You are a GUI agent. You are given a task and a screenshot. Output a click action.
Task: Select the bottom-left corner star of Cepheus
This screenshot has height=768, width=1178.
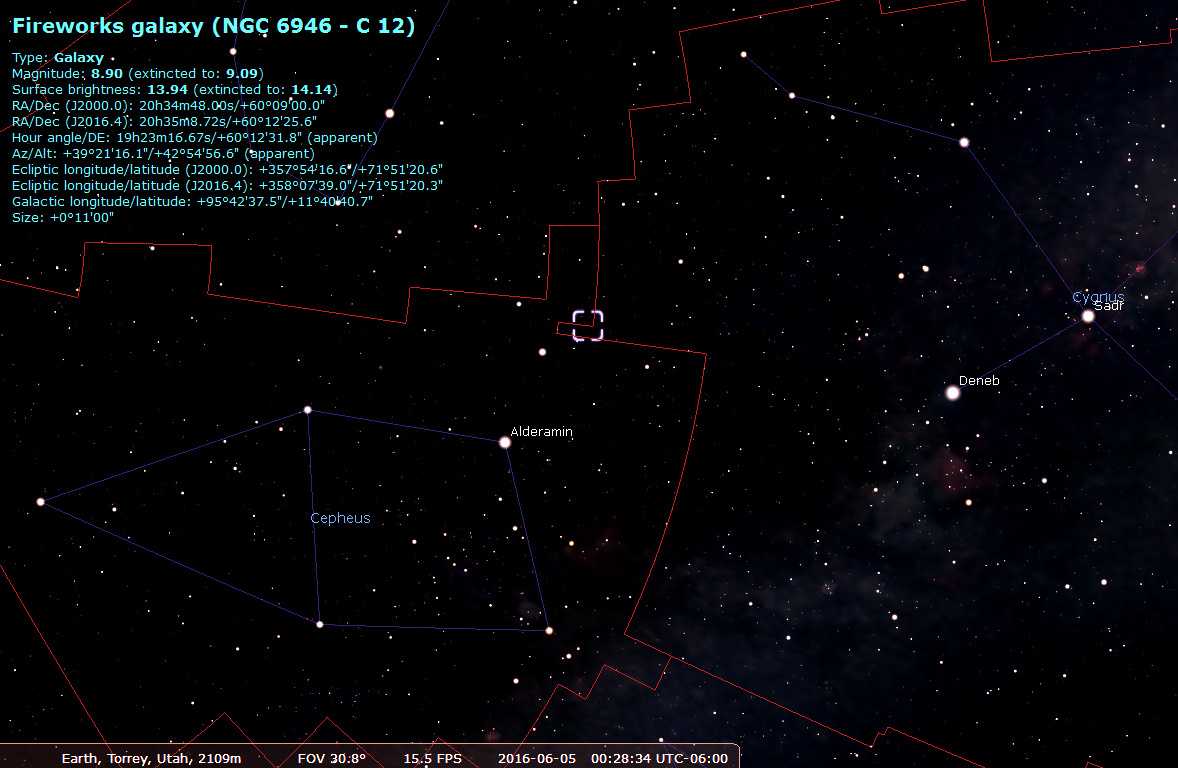320,625
